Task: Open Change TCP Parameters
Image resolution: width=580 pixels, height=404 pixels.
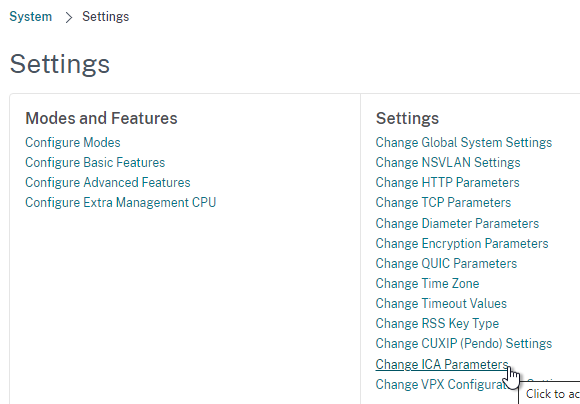Action: coord(443,202)
